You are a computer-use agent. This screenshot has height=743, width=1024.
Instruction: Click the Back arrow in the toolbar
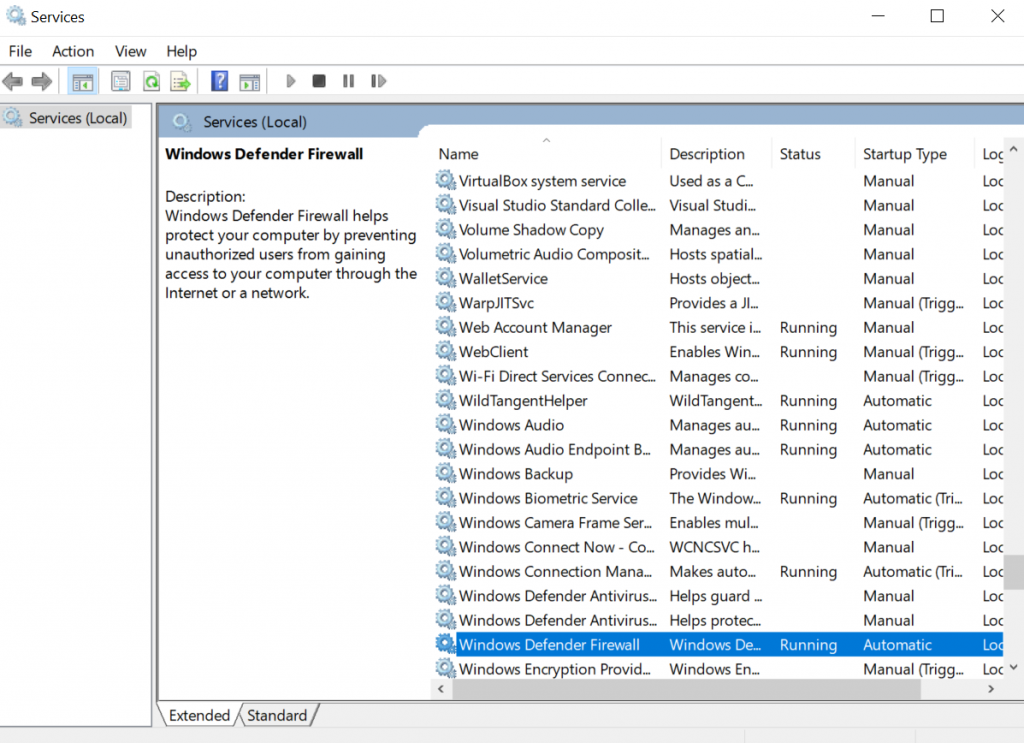click(12, 82)
